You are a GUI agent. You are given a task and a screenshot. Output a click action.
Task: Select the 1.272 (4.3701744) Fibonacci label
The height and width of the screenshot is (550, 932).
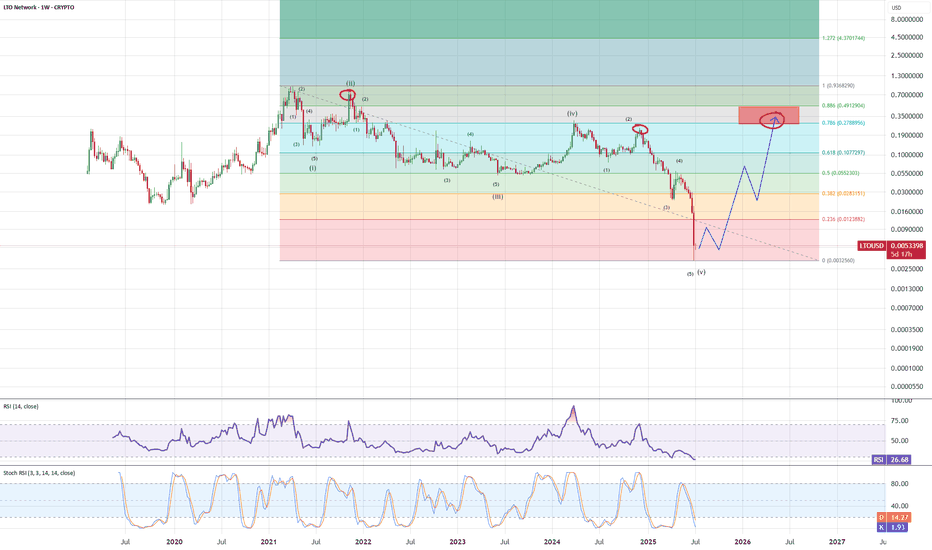coord(843,38)
